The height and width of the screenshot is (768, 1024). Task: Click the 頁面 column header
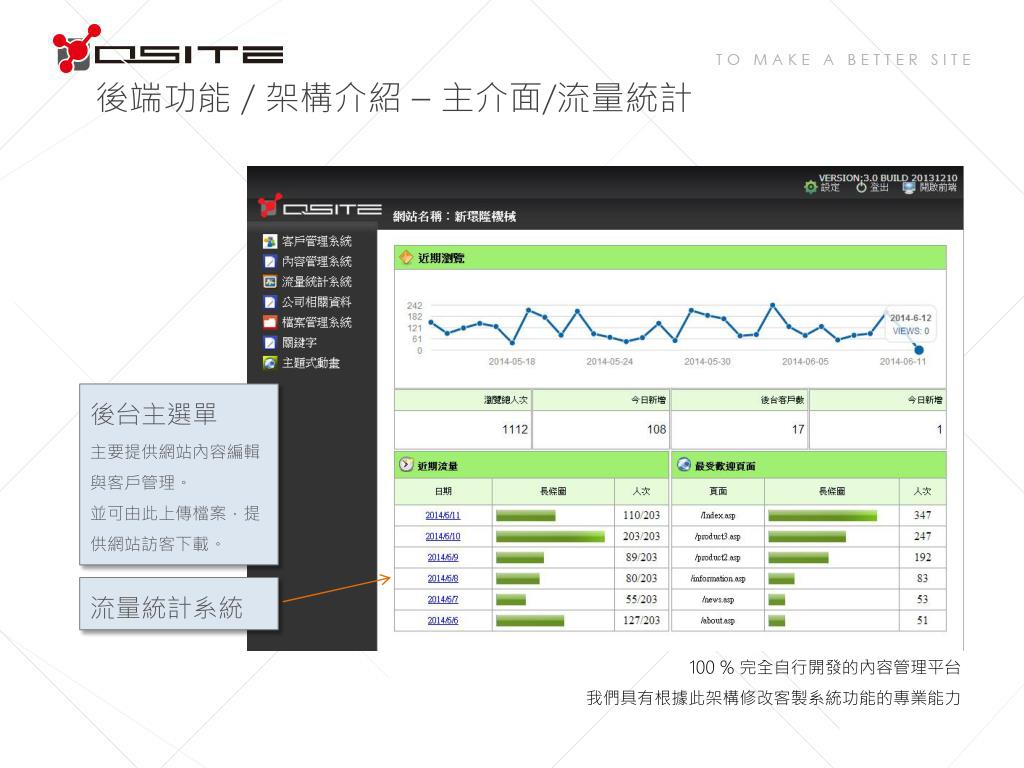(x=718, y=490)
